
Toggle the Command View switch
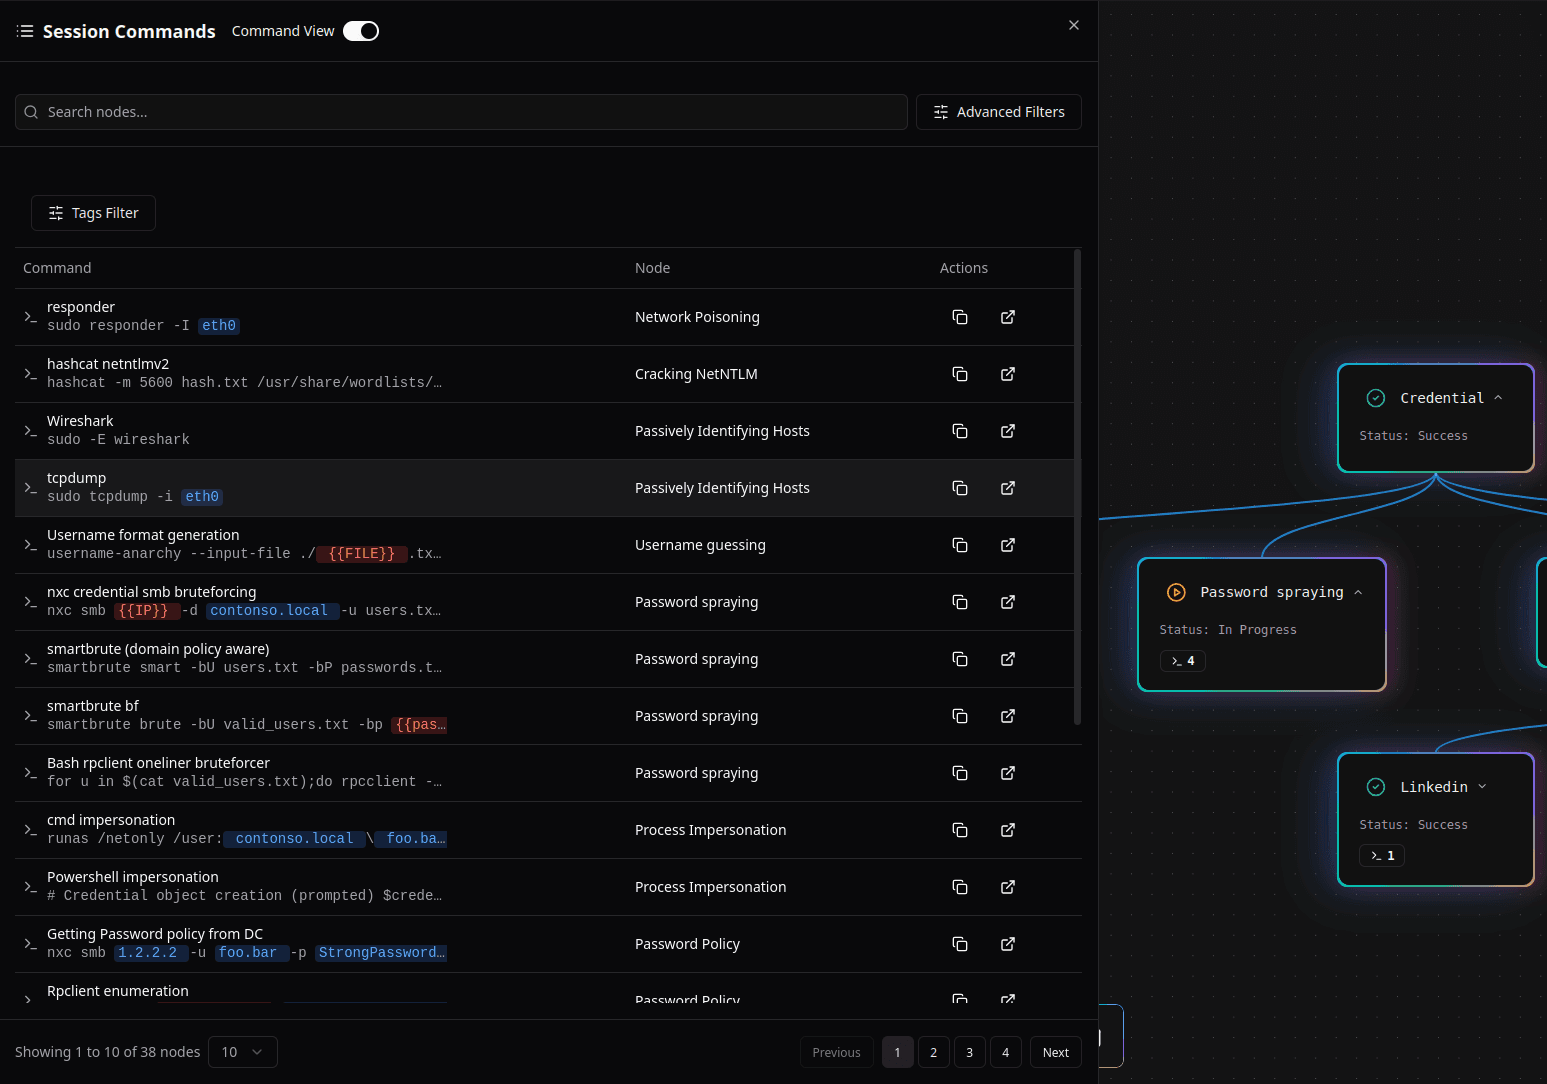[x=361, y=31]
